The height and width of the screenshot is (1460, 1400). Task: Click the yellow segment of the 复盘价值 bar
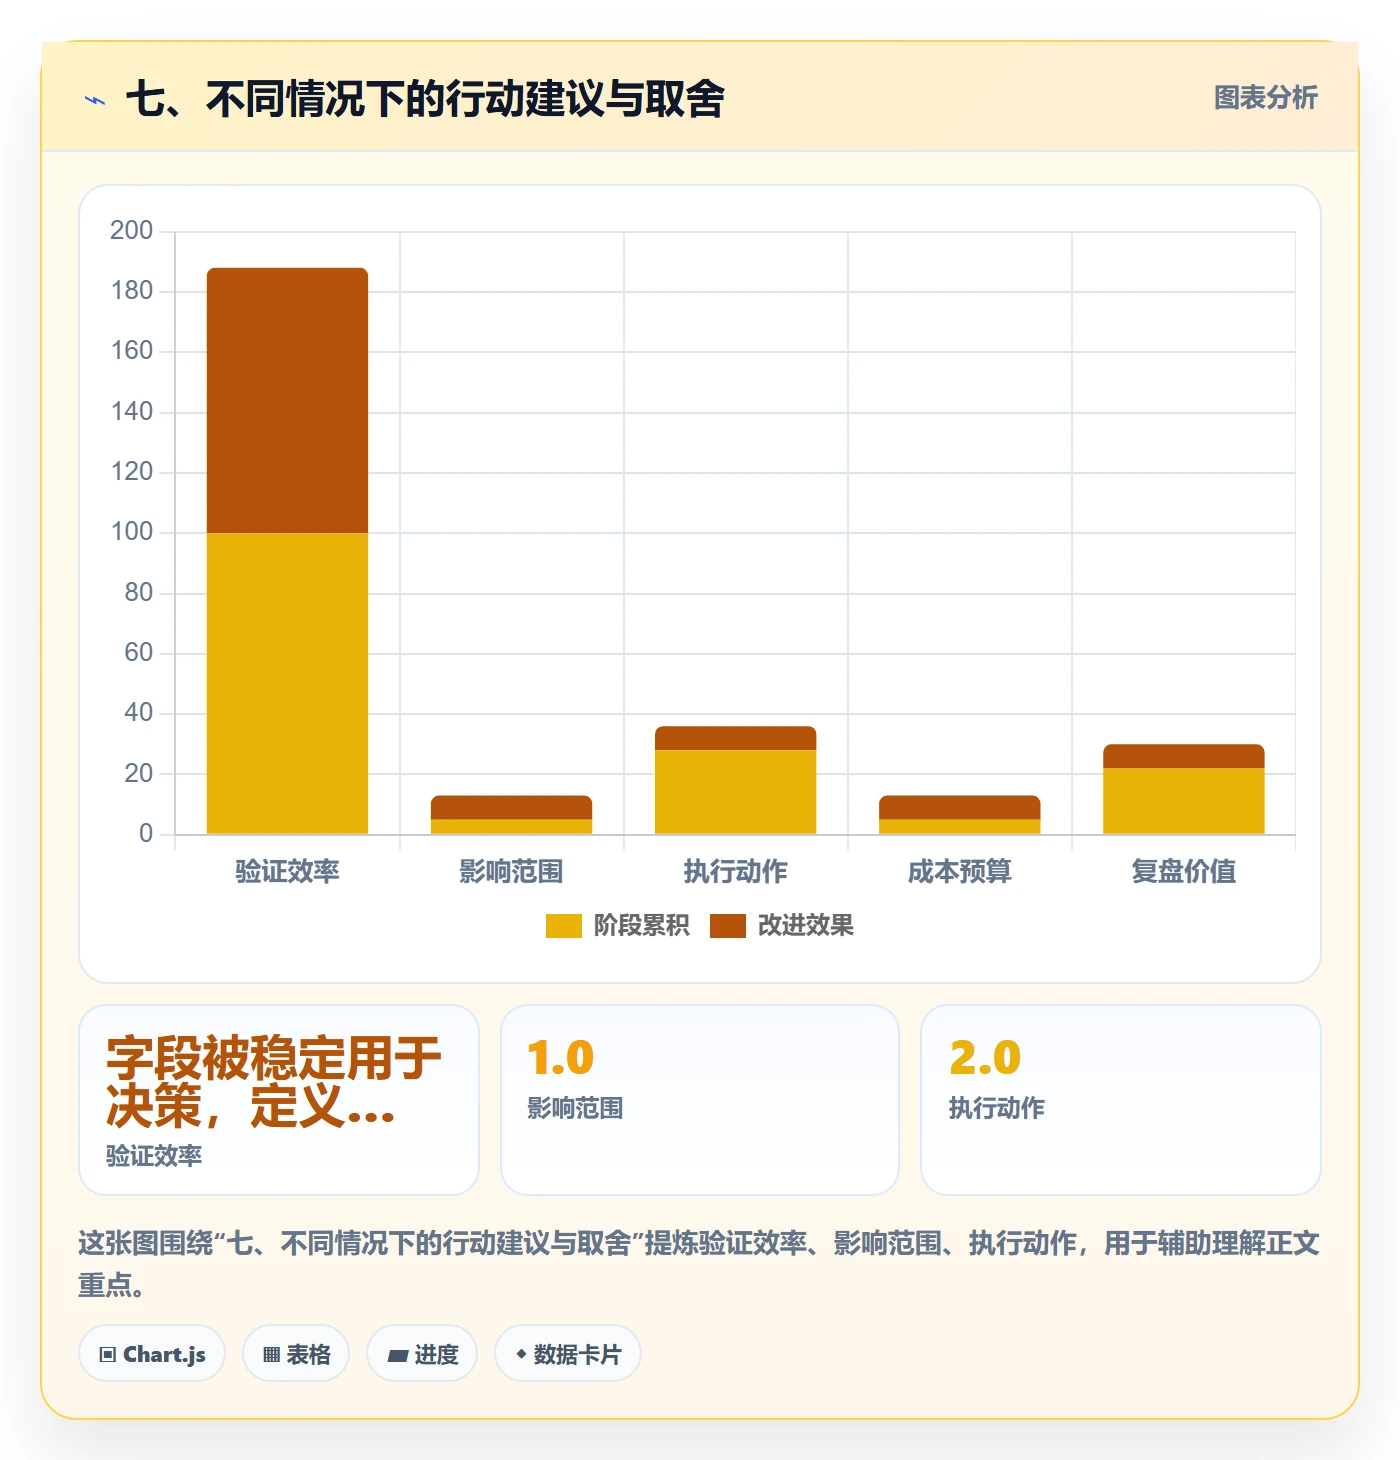(1183, 801)
